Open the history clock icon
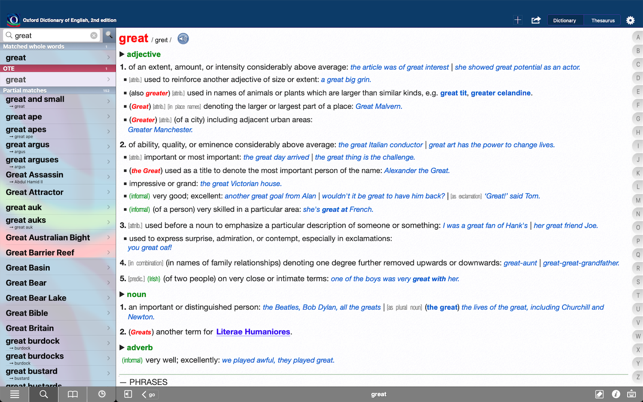Image resolution: width=643 pixels, height=402 pixels. pyautogui.click(x=102, y=394)
